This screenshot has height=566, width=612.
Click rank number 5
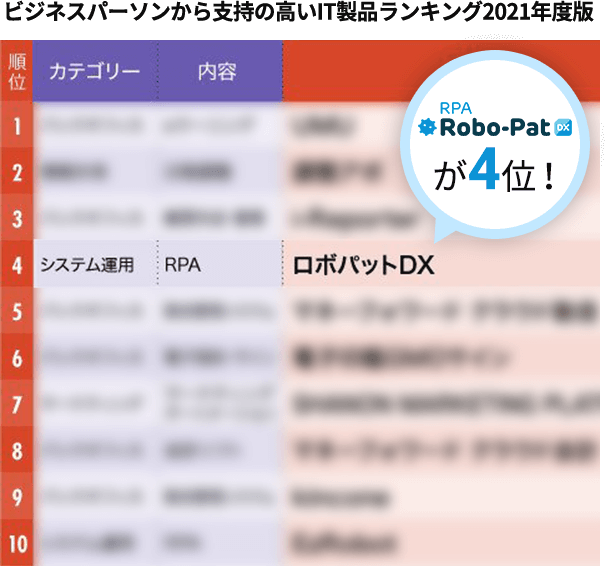[17, 311]
